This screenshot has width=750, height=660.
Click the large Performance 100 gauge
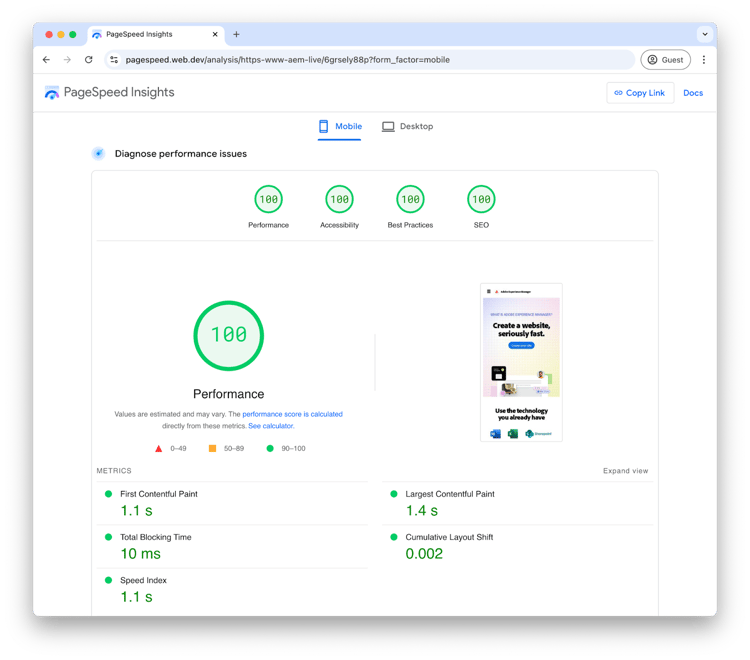(229, 335)
